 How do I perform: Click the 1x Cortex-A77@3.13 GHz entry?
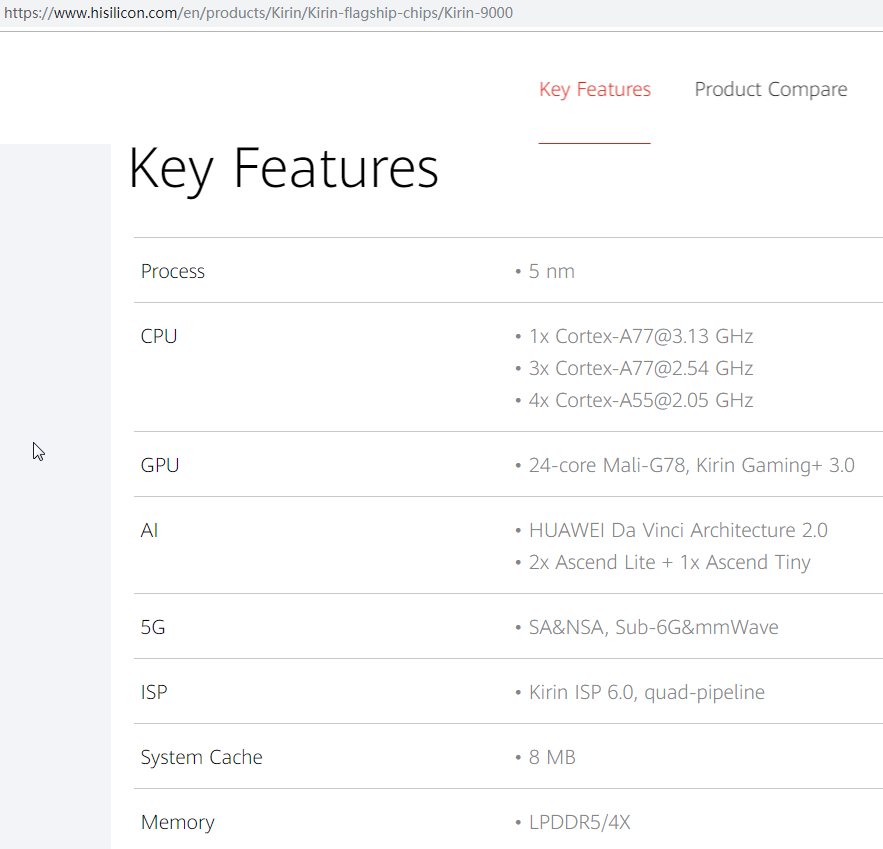coord(640,336)
